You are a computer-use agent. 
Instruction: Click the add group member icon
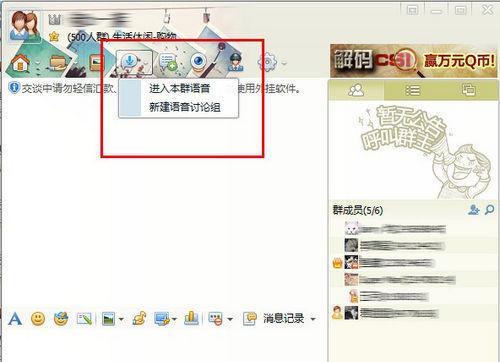point(473,210)
